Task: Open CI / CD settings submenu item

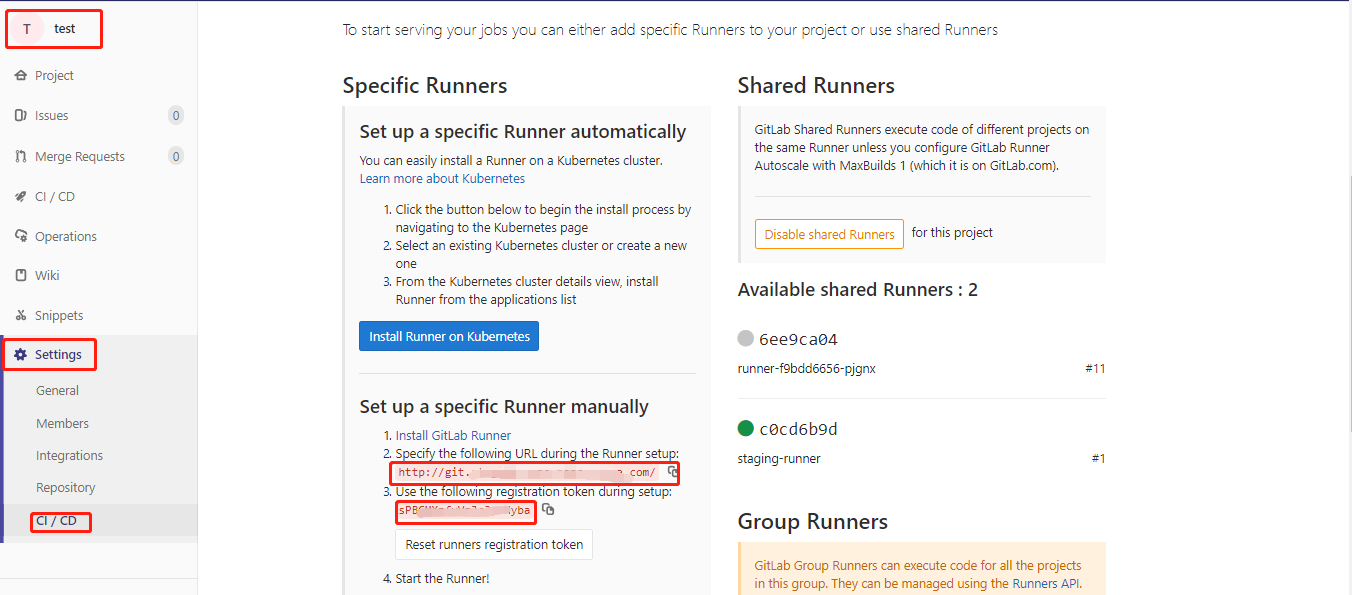Action: pyautogui.click(x=56, y=521)
